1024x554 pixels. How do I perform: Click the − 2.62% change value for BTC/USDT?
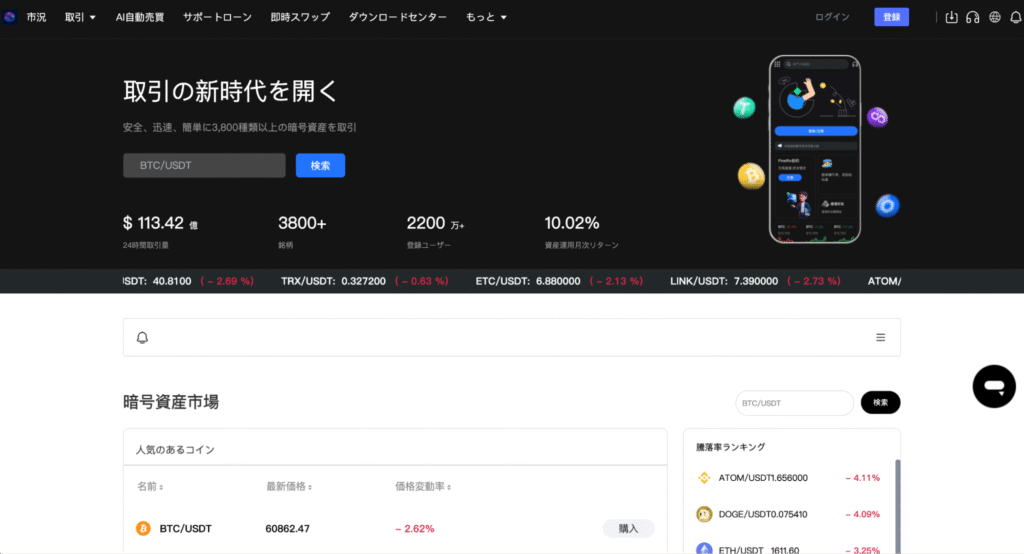coord(415,529)
